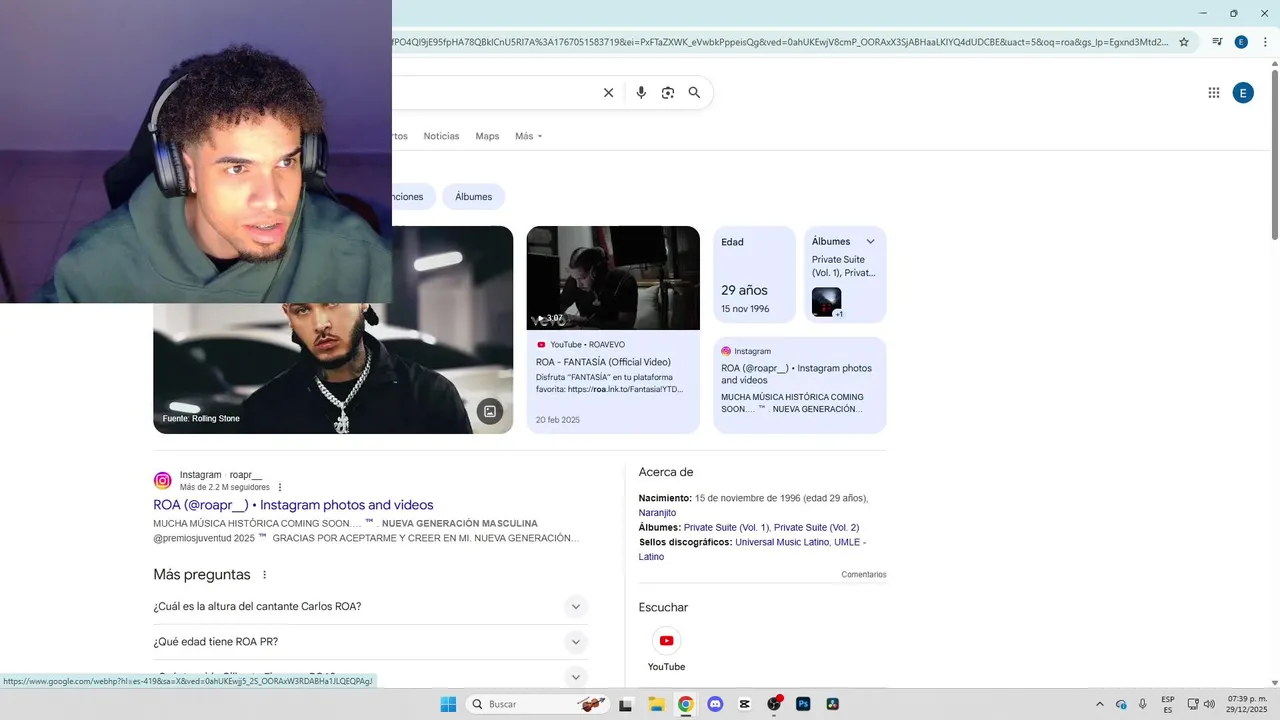Click the '15 nov 1996' birth date text
The image size is (1280, 720).
pos(745,309)
